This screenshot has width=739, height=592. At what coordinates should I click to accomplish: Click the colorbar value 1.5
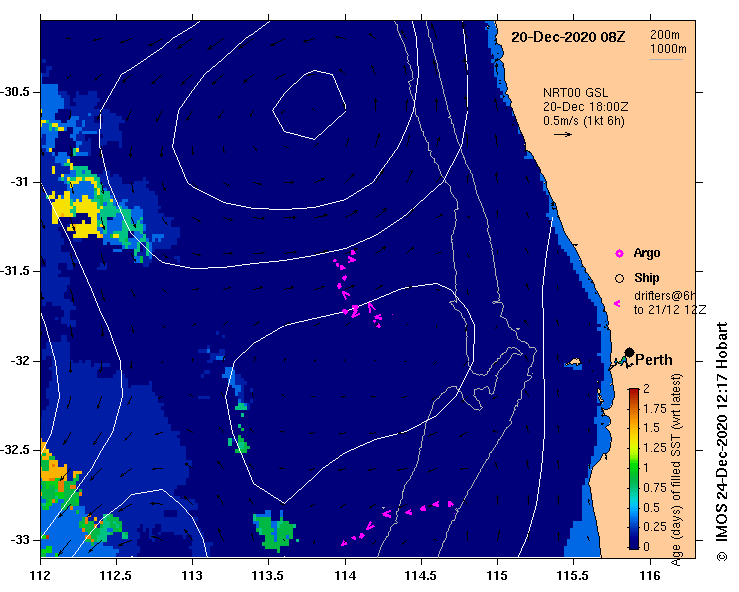click(651, 428)
